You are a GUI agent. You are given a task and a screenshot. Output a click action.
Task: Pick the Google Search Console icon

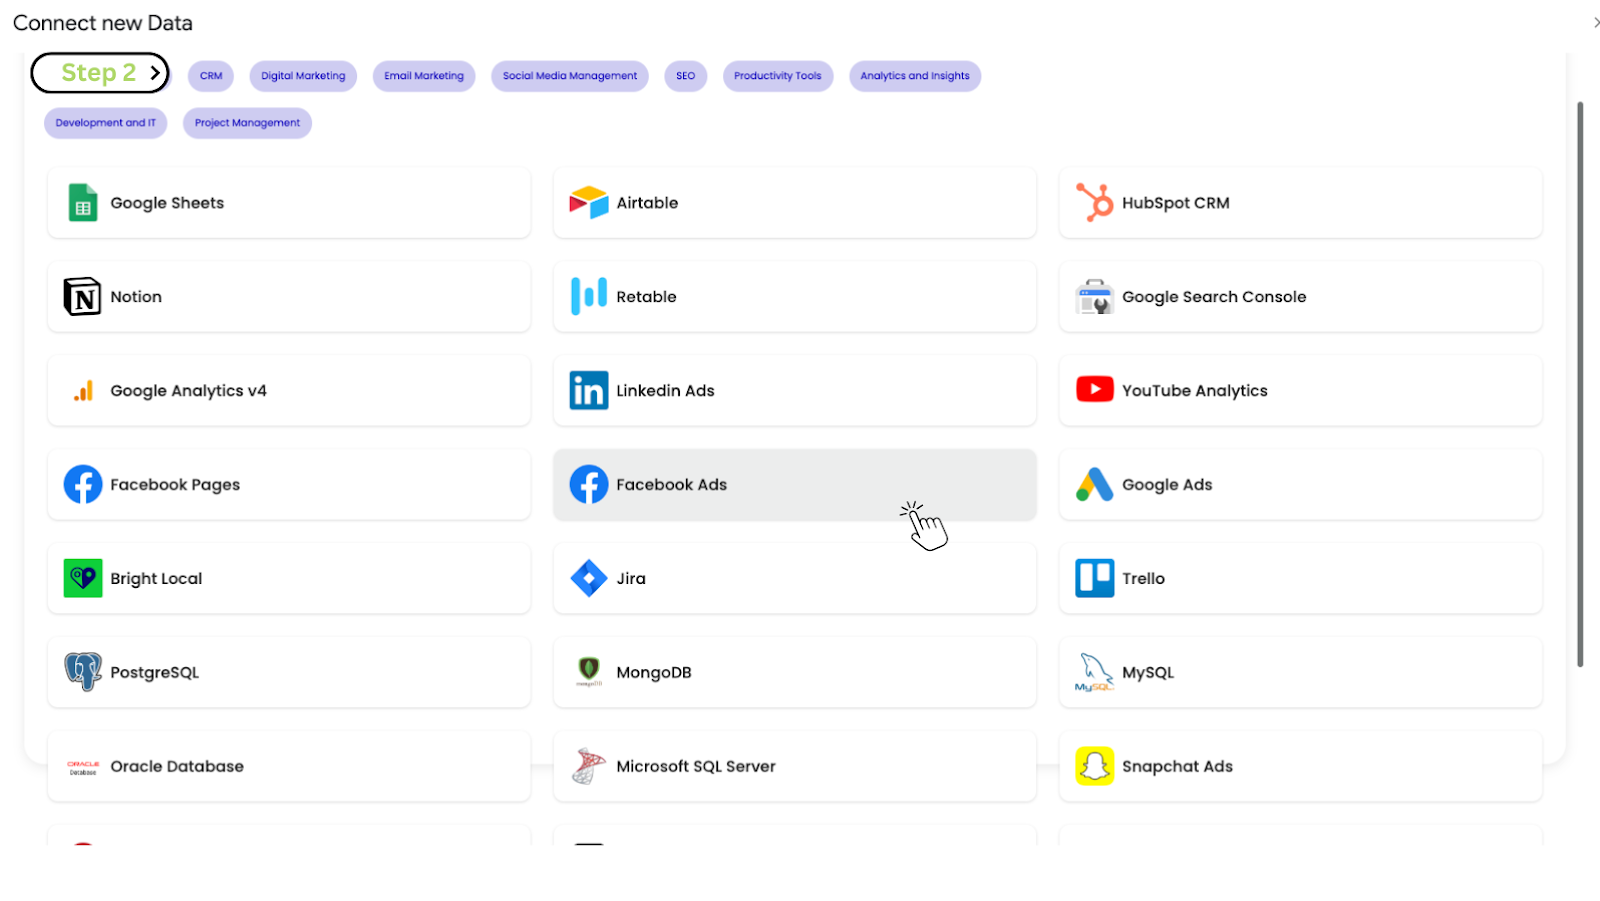point(1095,297)
